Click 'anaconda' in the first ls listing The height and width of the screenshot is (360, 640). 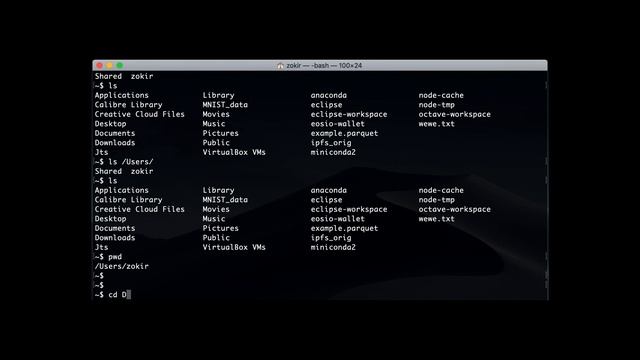pos(329,95)
